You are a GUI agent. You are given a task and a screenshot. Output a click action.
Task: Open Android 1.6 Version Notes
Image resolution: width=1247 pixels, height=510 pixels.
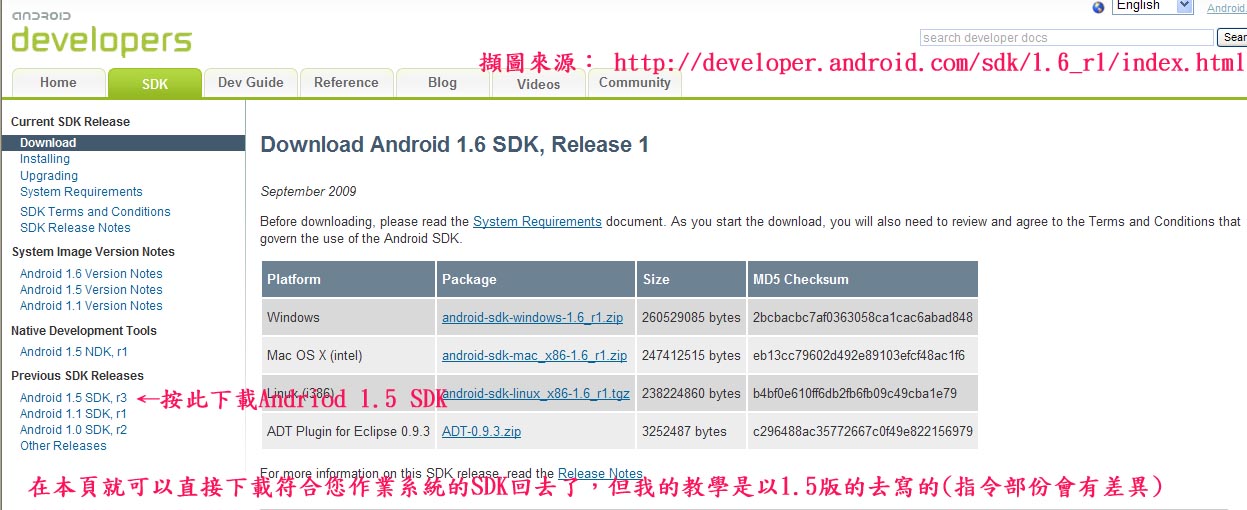pyautogui.click(x=91, y=274)
